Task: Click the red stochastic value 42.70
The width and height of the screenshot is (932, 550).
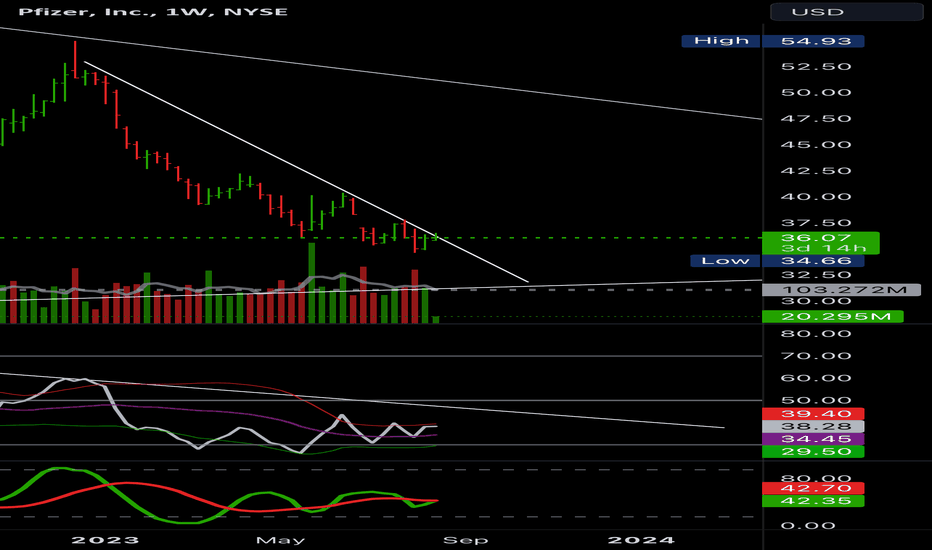Action: [x=813, y=488]
